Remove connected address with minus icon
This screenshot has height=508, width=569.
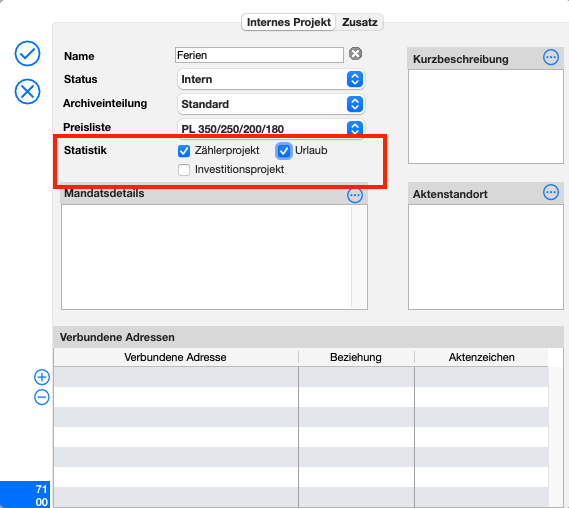(x=42, y=397)
